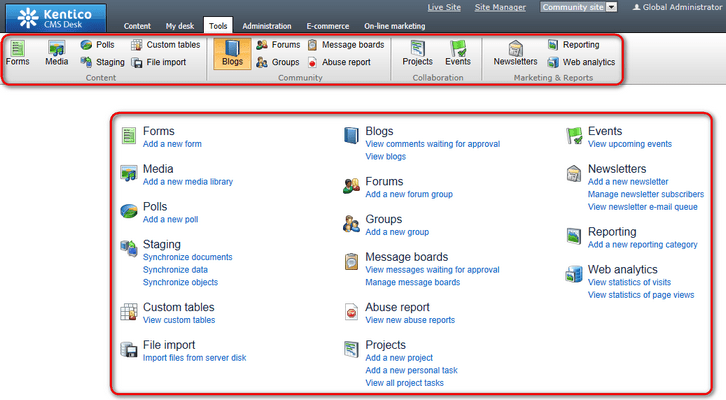The image size is (726, 400).
Task: Click Synchronize data link
Action: click(x=175, y=269)
